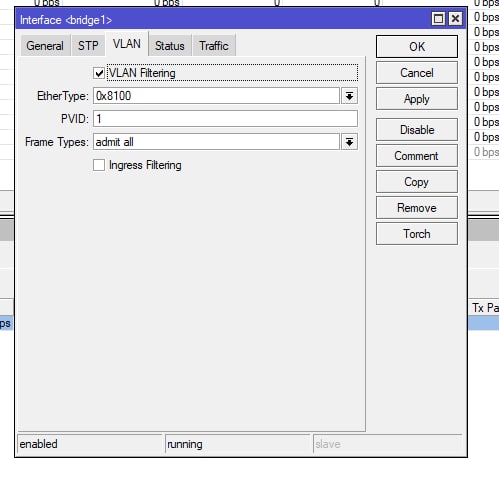Remove the bridge1 interface
The width and height of the screenshot is (499, 502).
pyautogui.click(x=417, y=208)
